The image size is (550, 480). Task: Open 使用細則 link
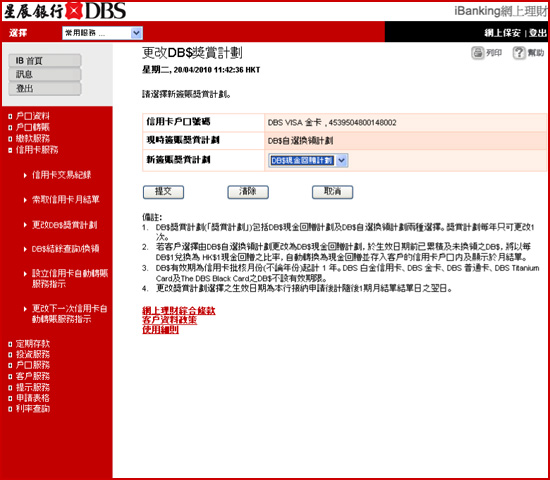pyautogui.click(x=161, y=329)
